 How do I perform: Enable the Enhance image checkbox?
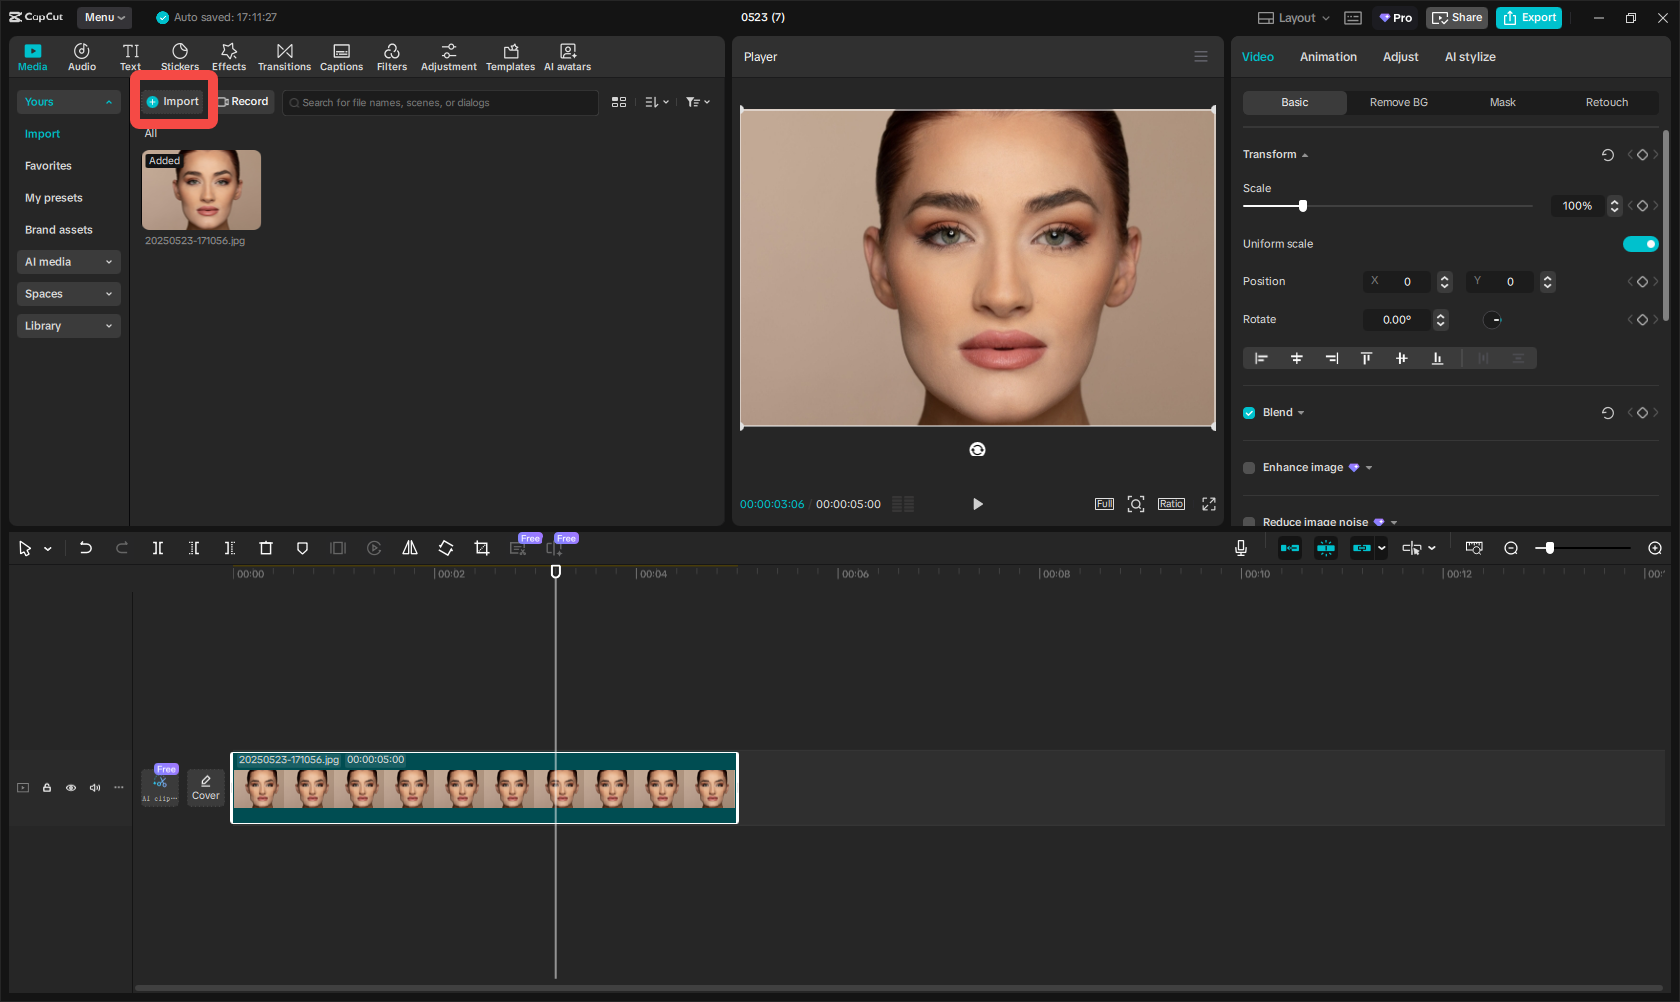pos(1249,468)
